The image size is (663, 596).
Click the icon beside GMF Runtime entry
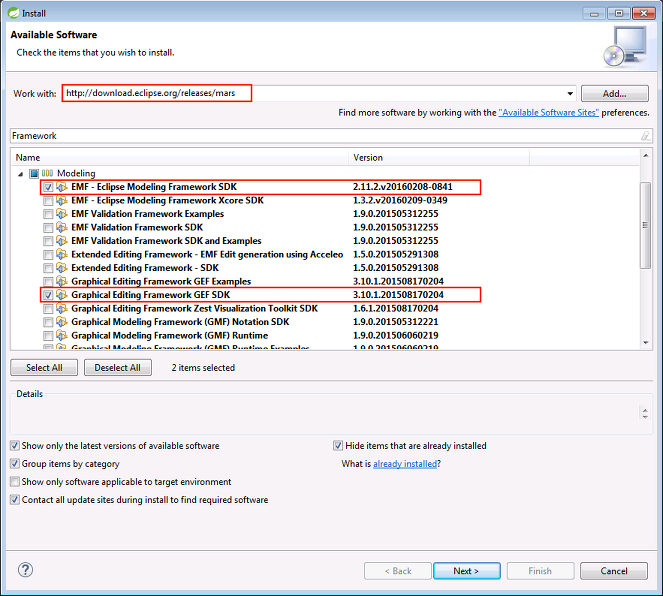(62, 336)
